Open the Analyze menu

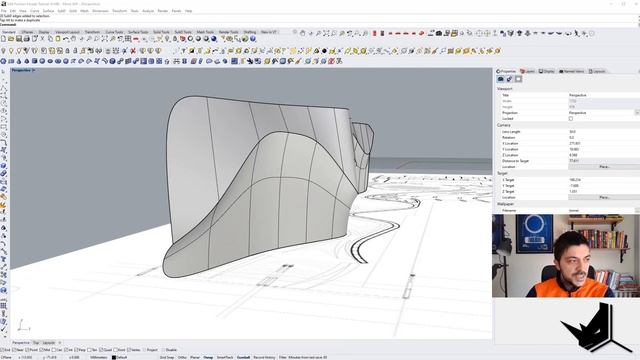pos(148,11)
